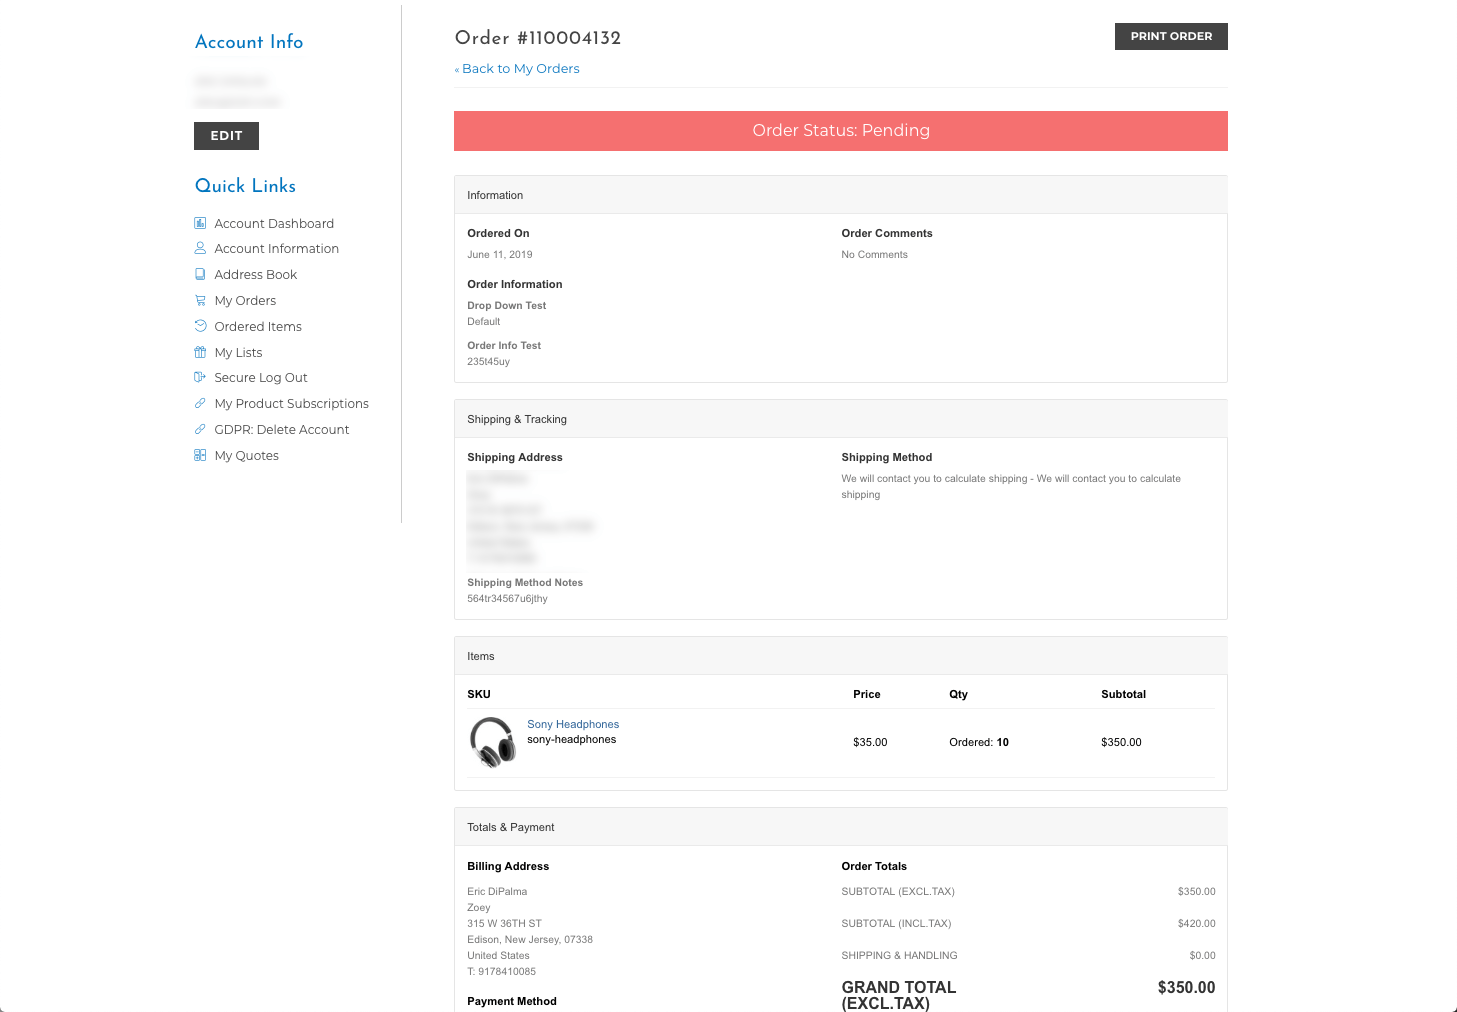
Task: Open My Product Subscriptions page
Action: coord(291,403)
